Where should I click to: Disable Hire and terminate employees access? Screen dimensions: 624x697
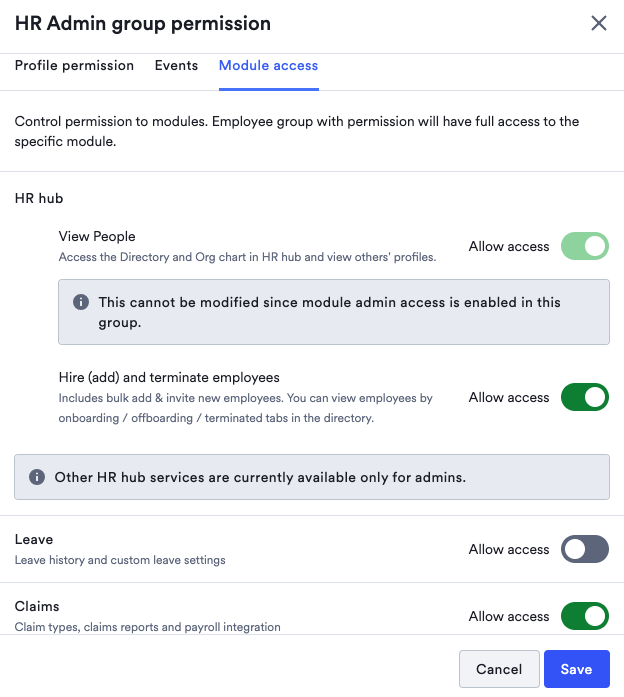(x=584, y=397)
